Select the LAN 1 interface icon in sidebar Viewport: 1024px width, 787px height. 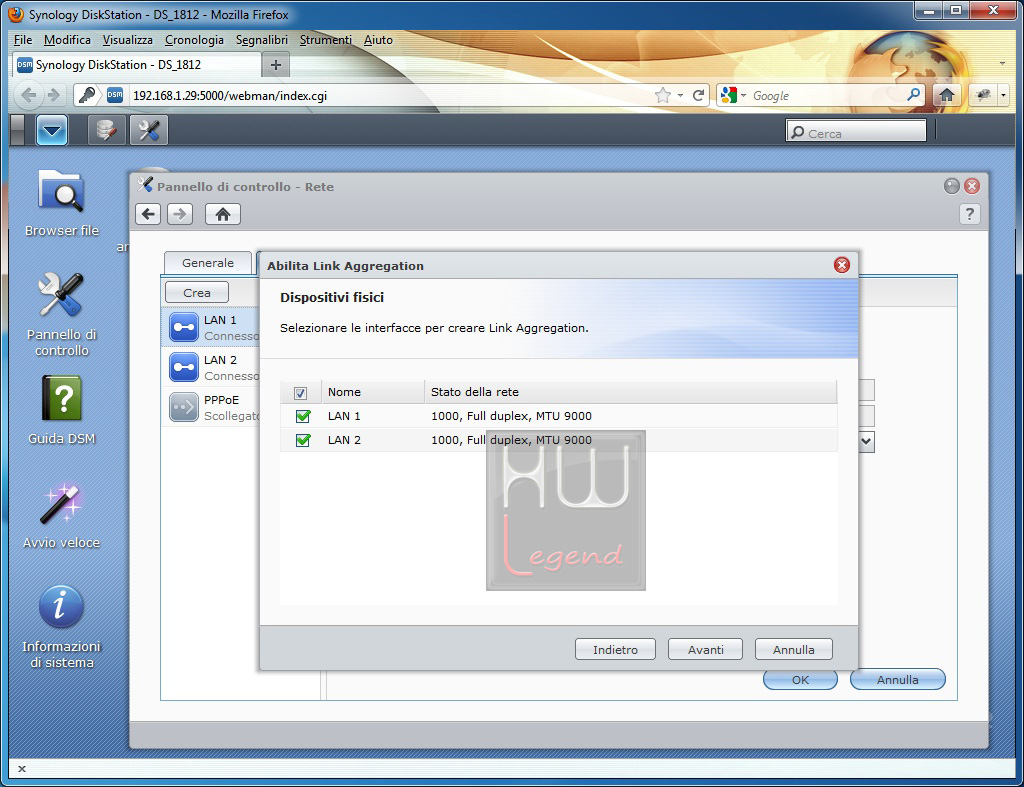coord(184,327)
